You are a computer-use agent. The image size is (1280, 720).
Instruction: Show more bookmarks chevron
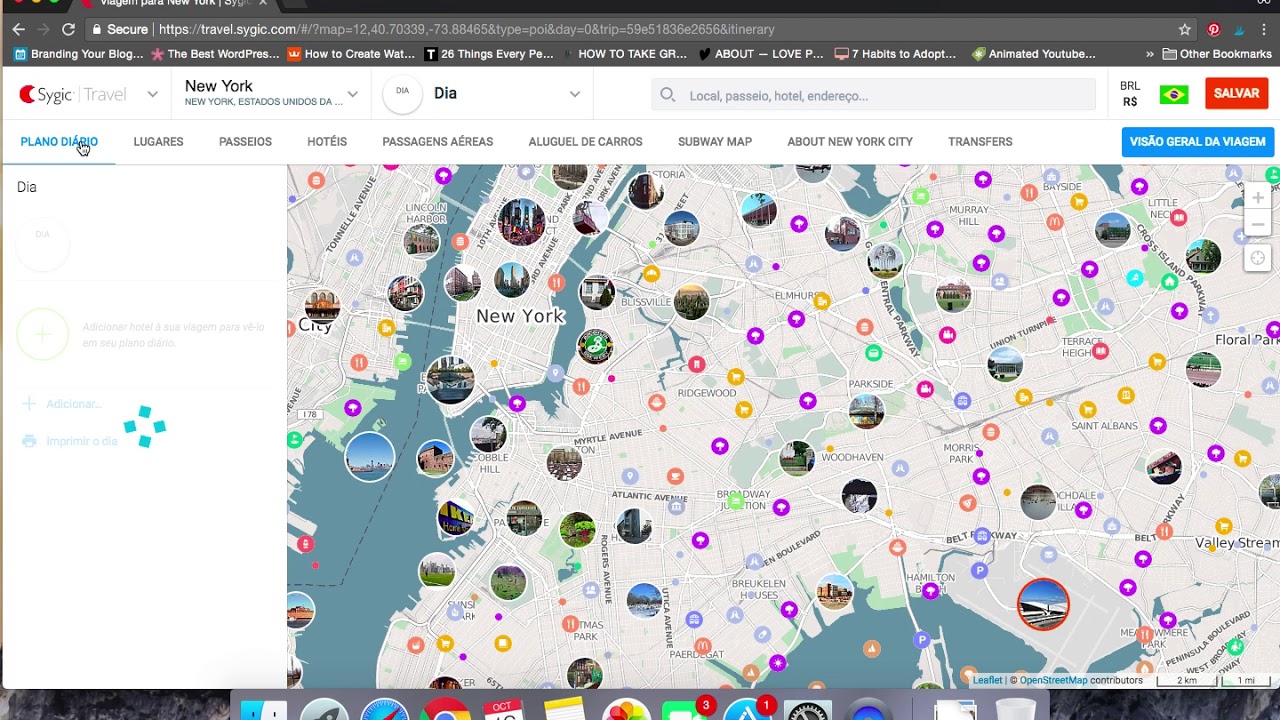click(1150, 54)
